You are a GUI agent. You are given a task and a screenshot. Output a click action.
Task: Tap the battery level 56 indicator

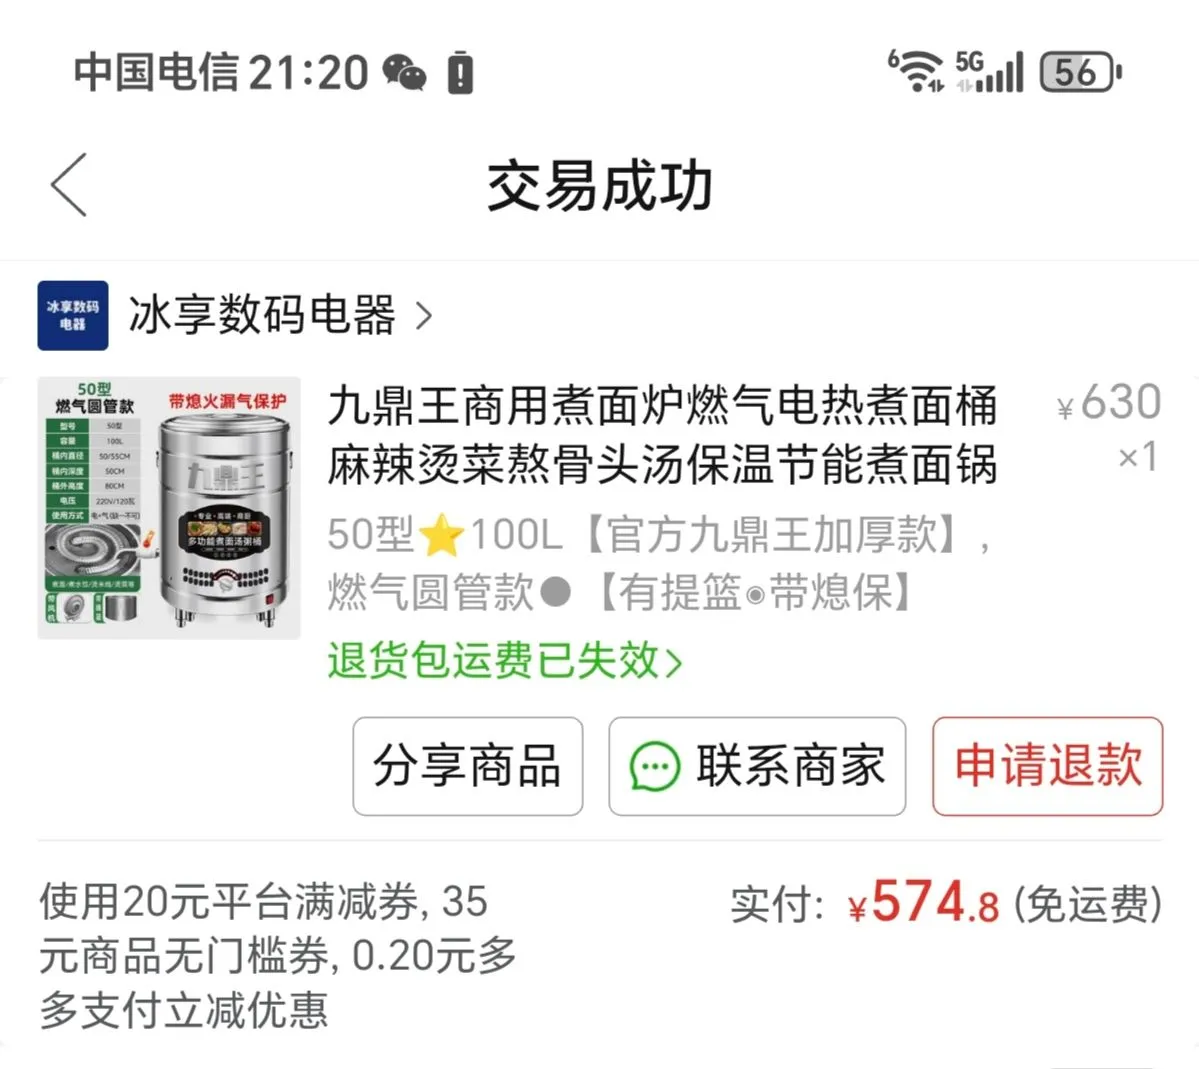pos(1080,73)
